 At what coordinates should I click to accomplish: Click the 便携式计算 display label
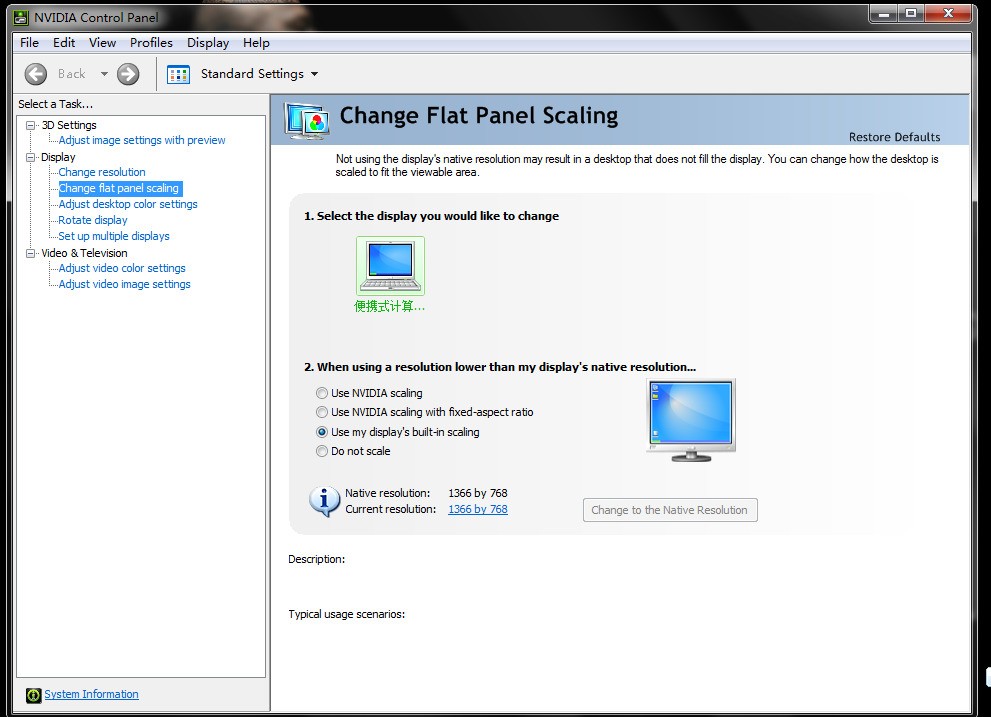[389, 307]
